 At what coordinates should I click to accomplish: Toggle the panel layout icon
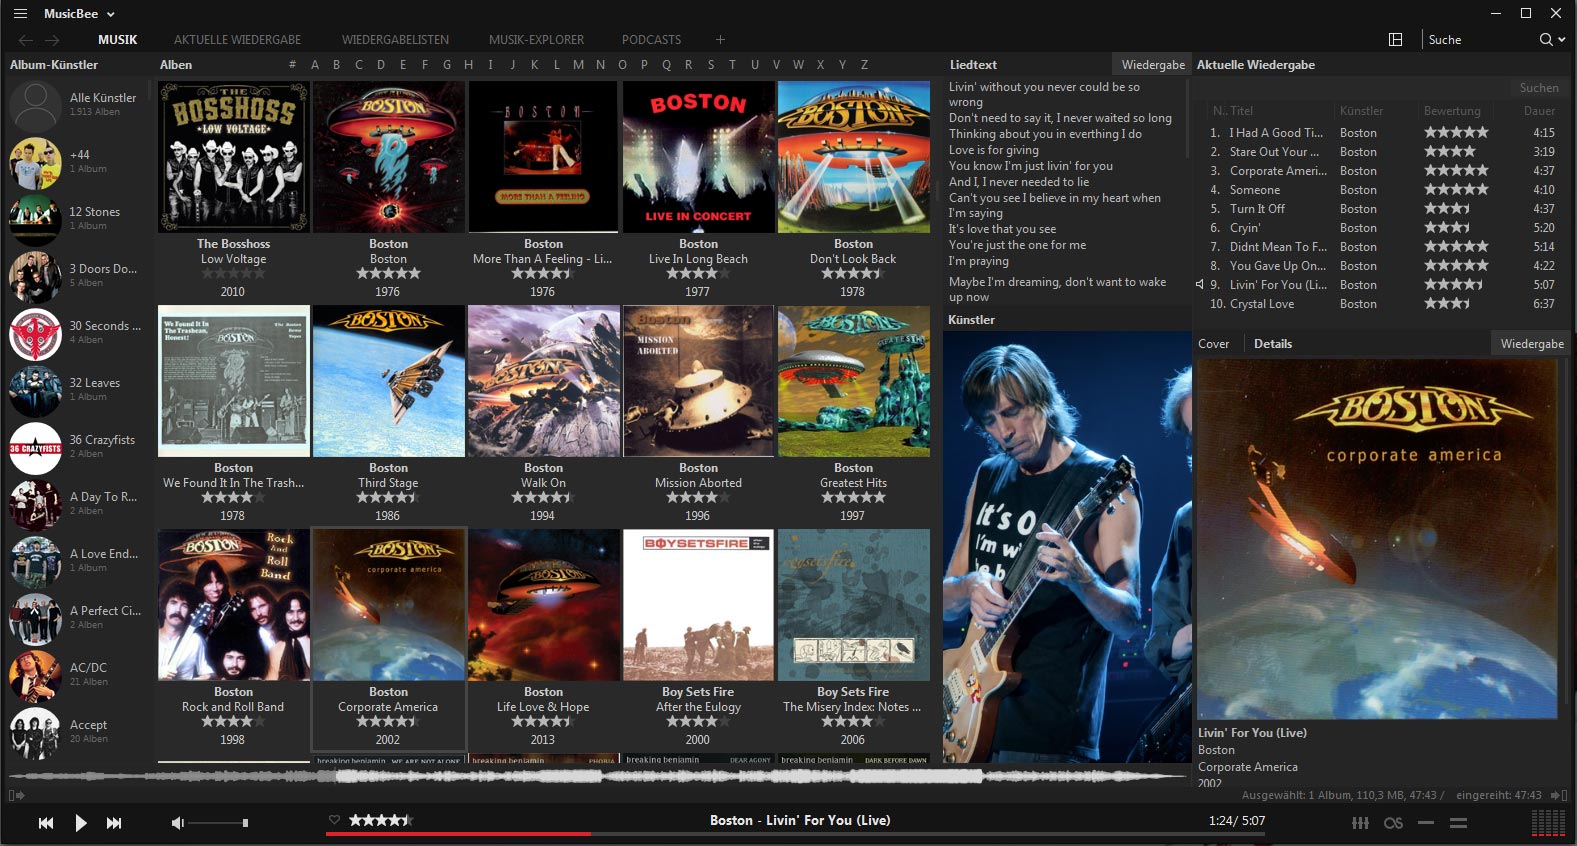click(1396, 40)
